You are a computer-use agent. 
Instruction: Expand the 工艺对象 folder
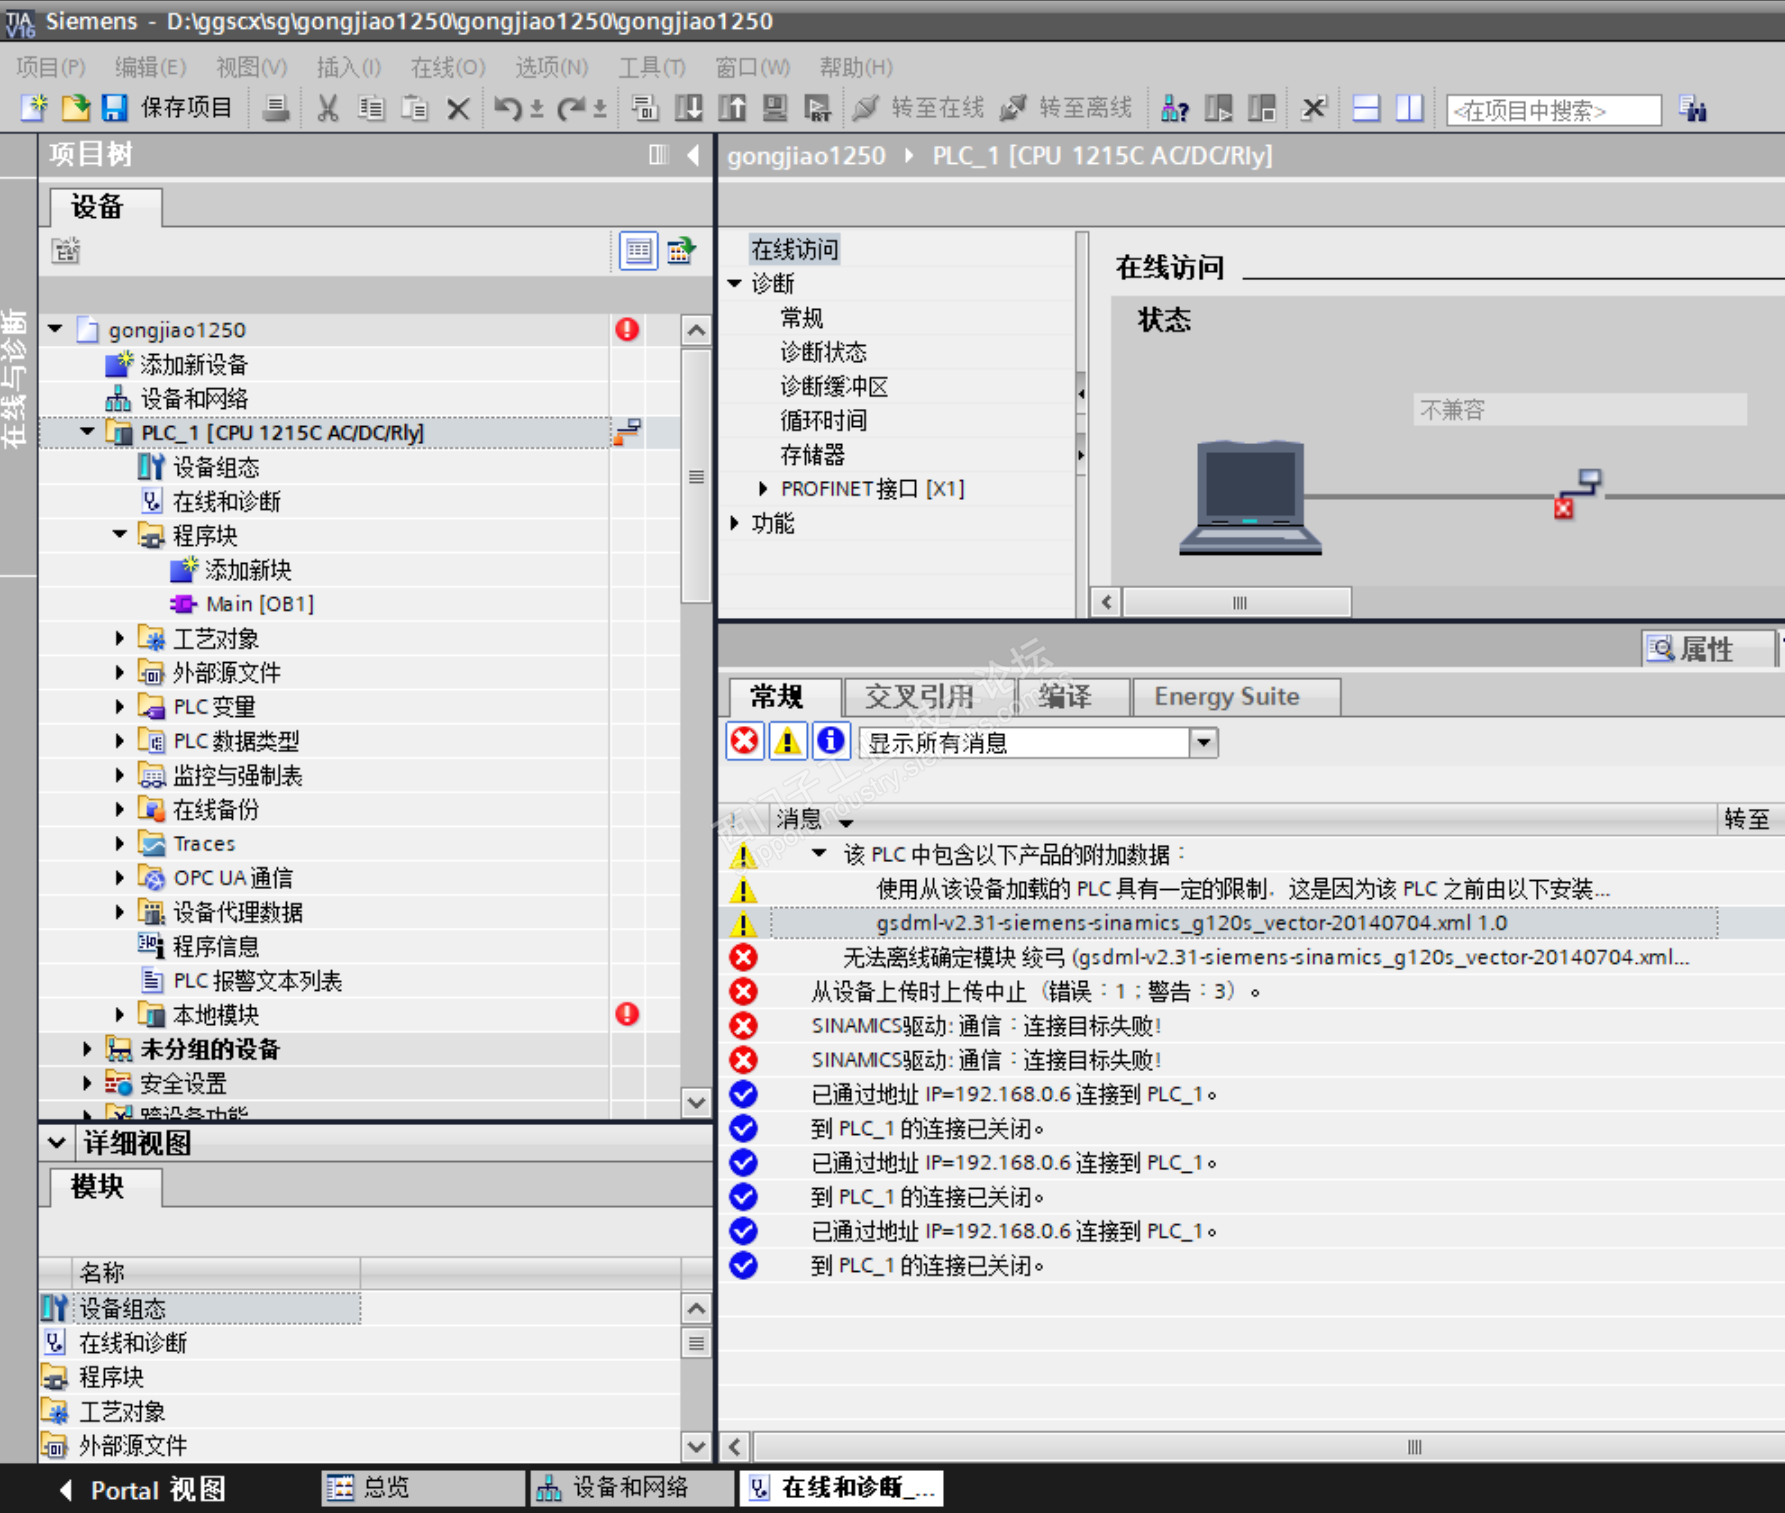click(120, 638)
